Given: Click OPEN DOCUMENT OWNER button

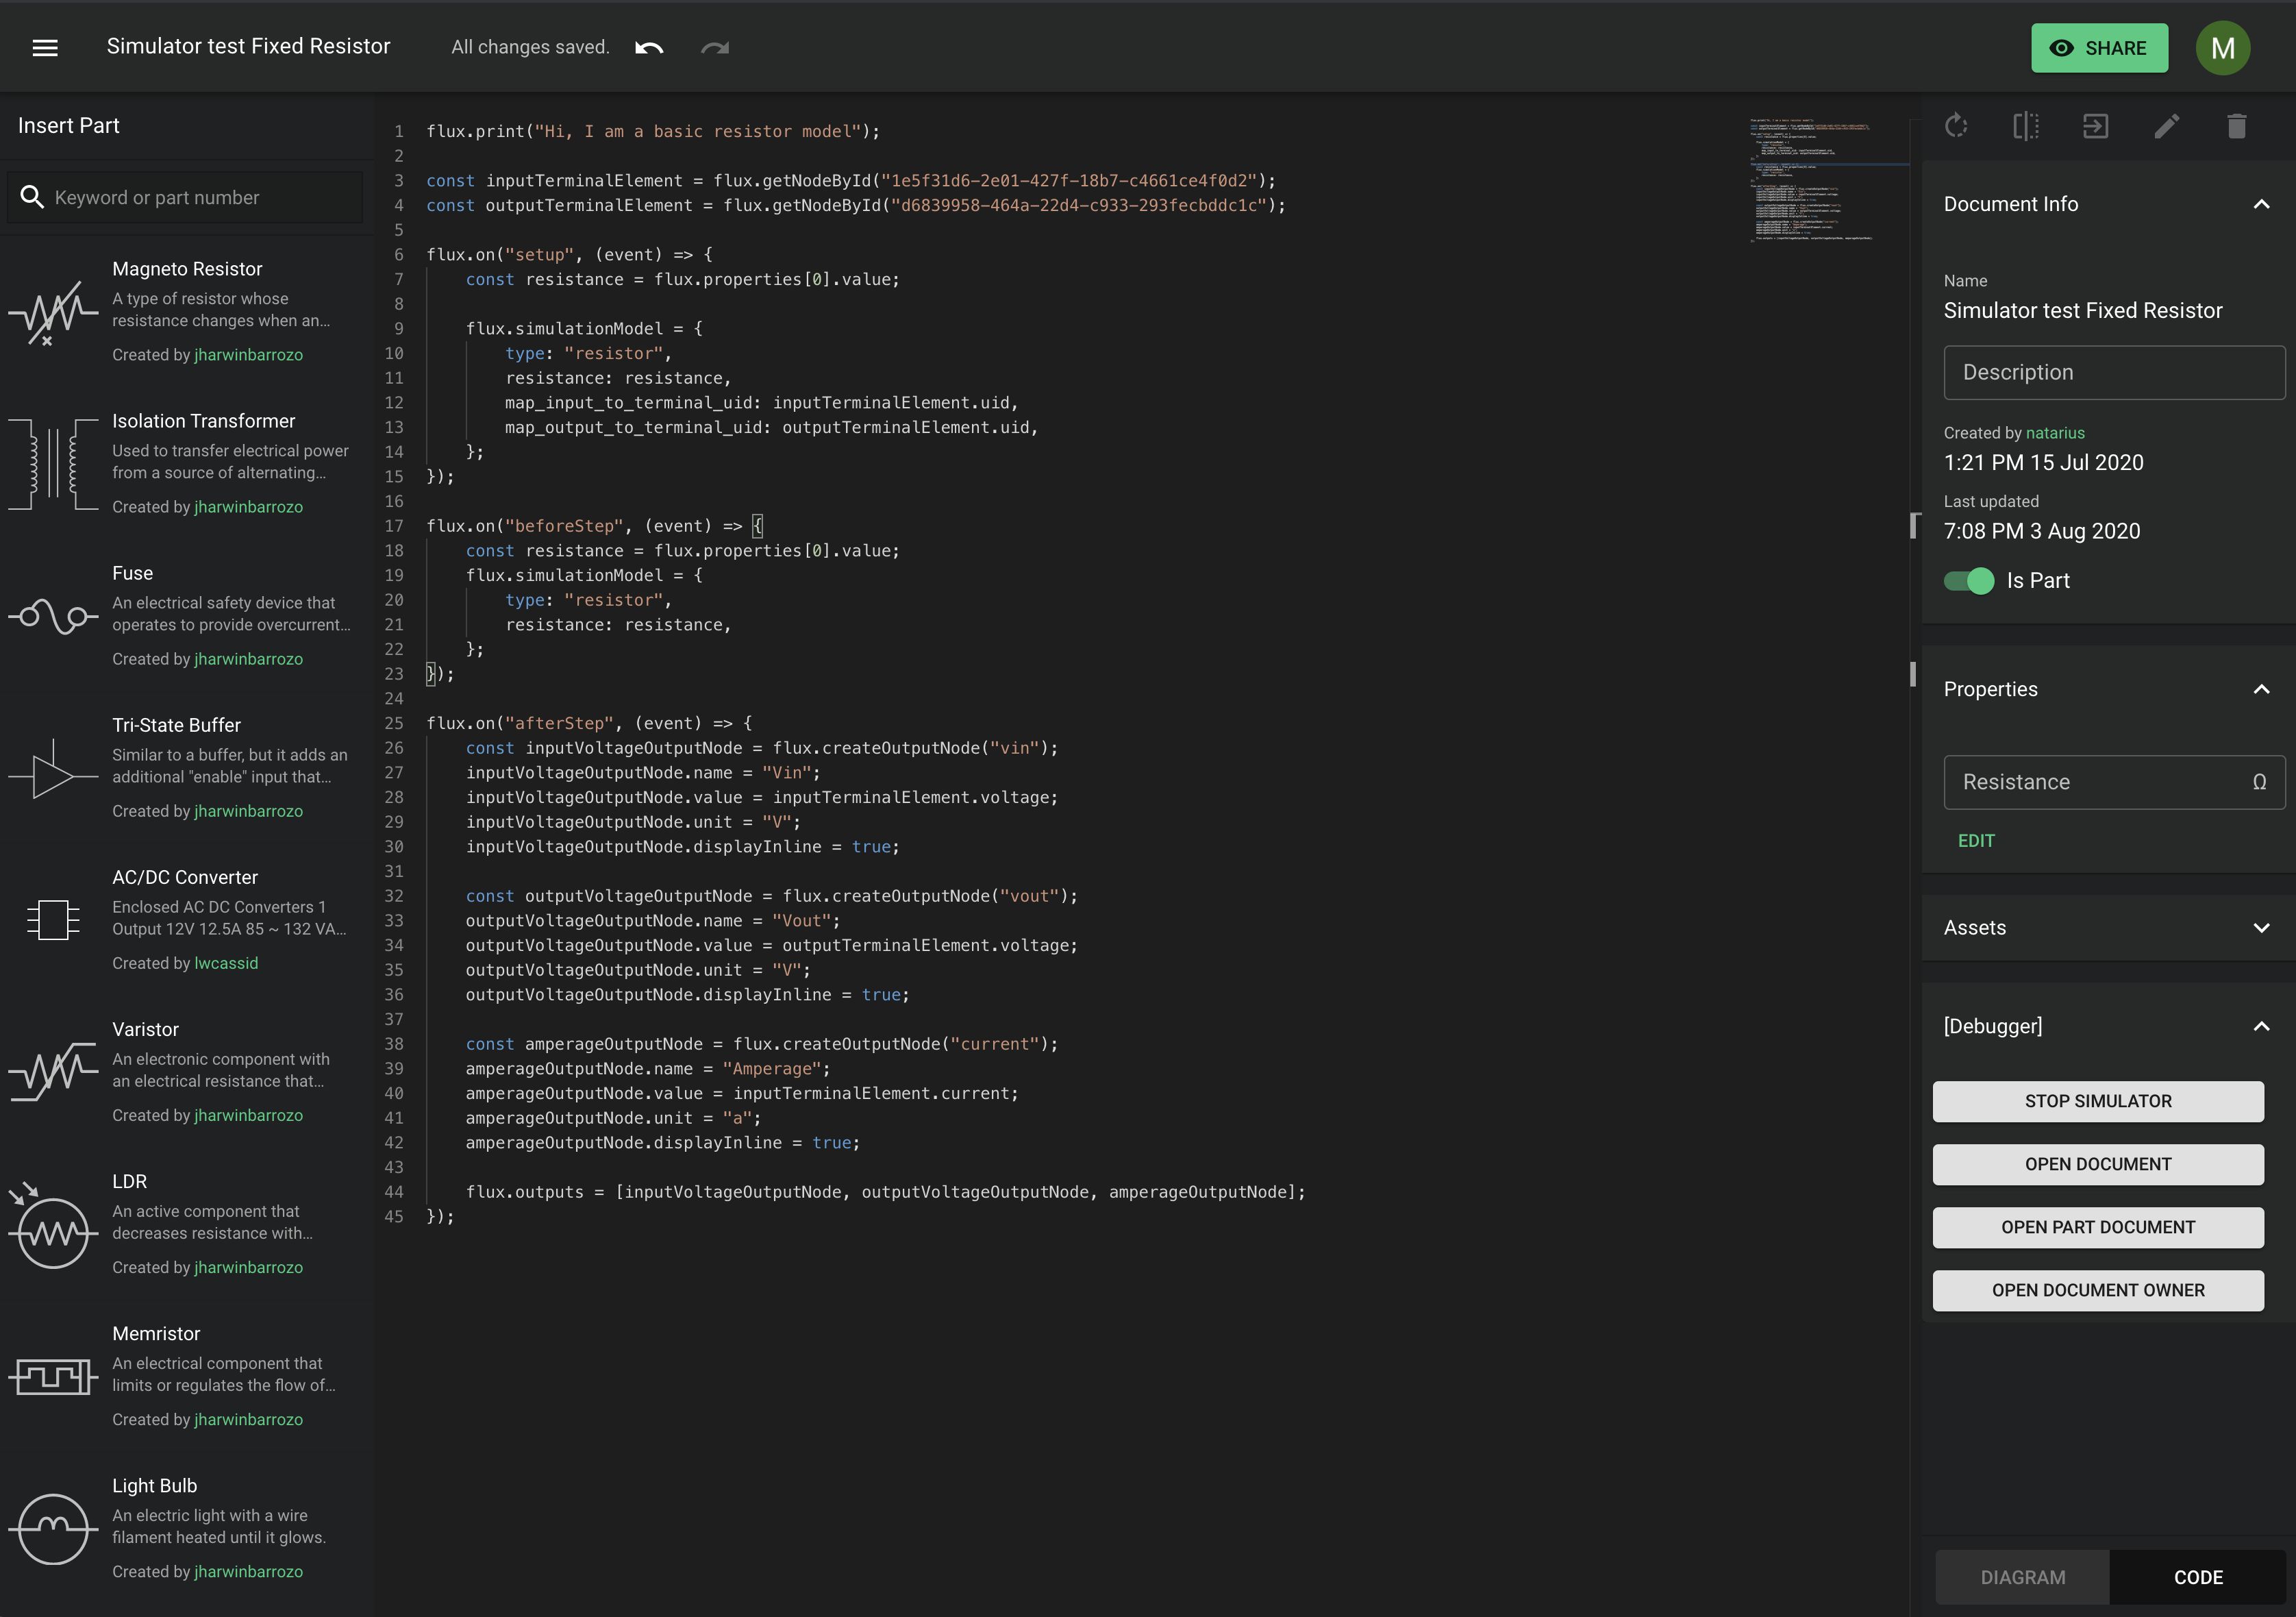Looking at the screenshot, I should 2098,1290.
